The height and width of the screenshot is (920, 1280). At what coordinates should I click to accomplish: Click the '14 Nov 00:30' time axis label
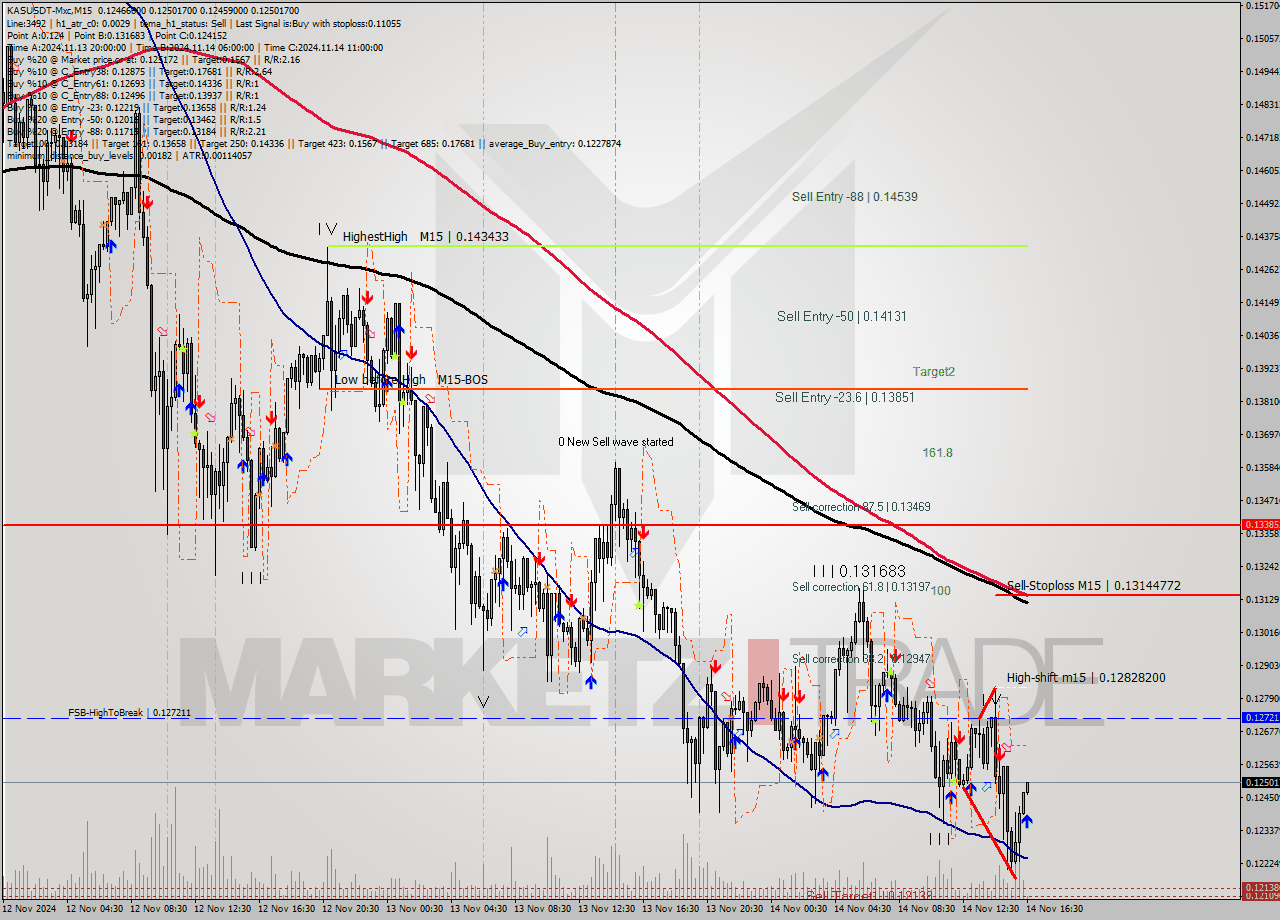point(801,909)
